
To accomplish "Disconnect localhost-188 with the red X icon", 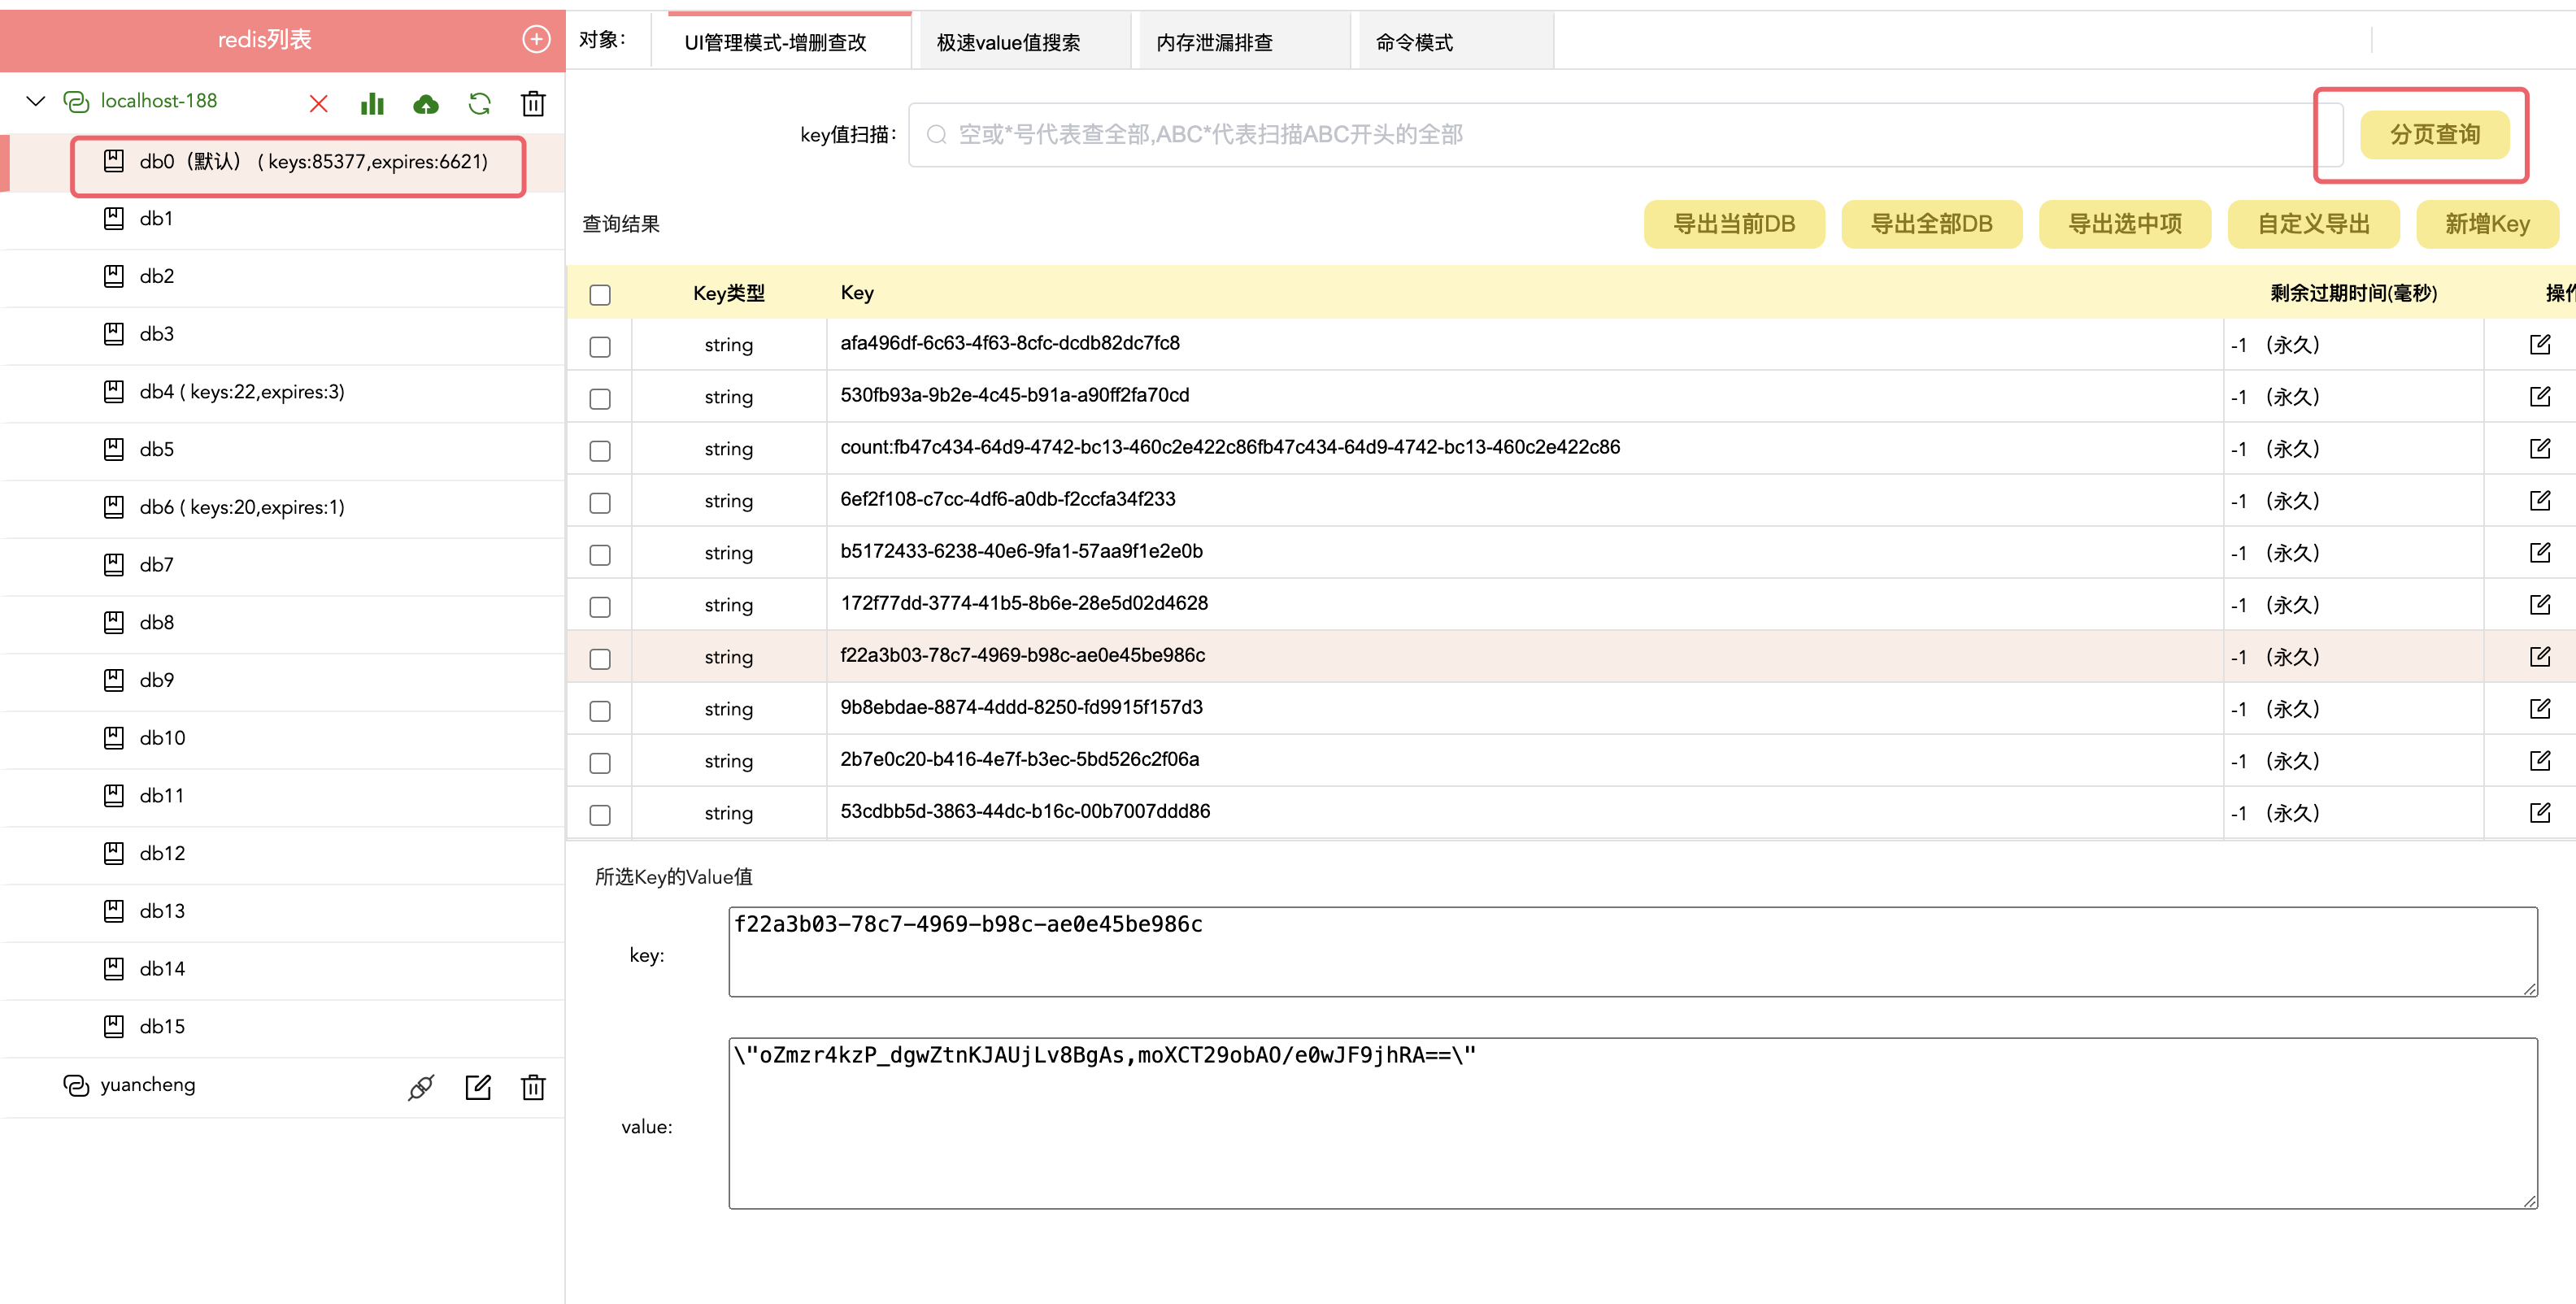I will (x=319, y=103).
